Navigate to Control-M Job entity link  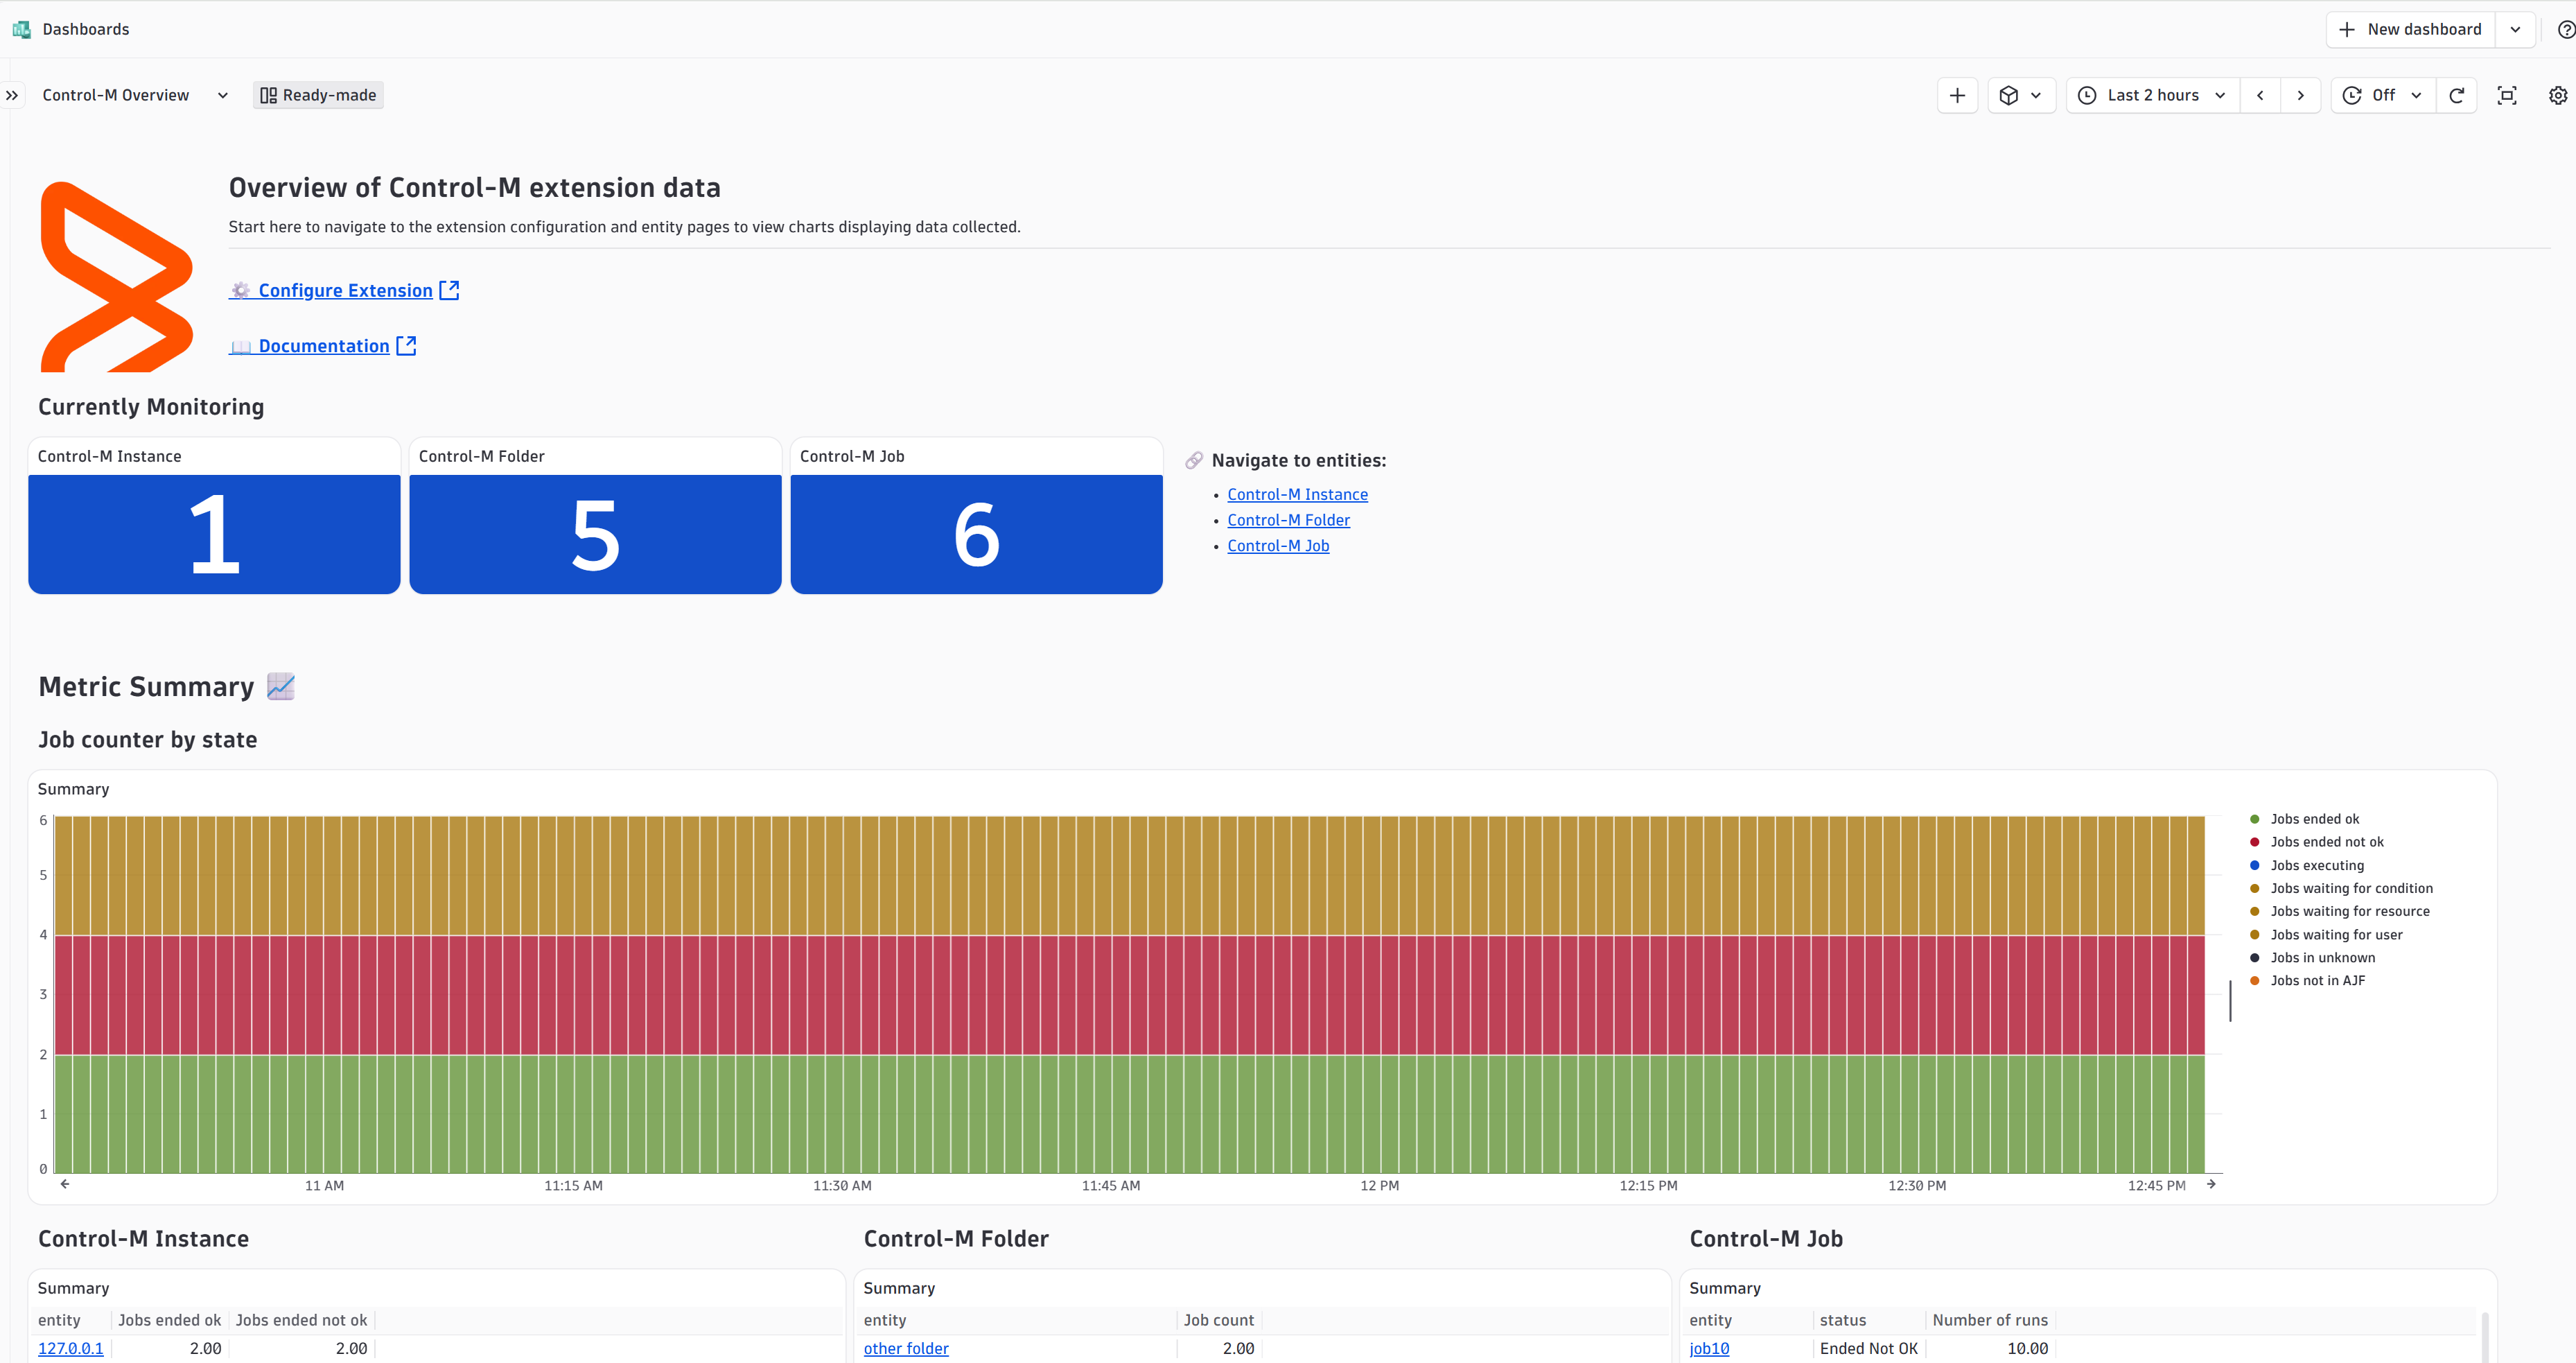click(1278, 546)
